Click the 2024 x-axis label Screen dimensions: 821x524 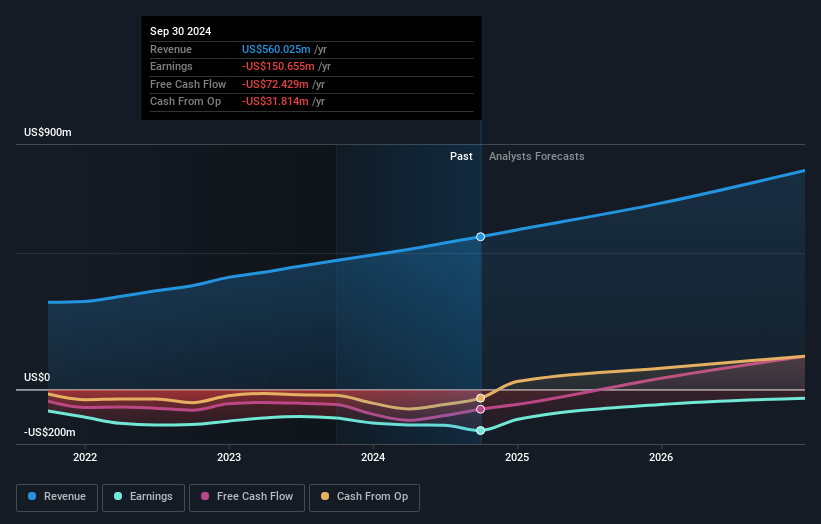click(373, 458)
